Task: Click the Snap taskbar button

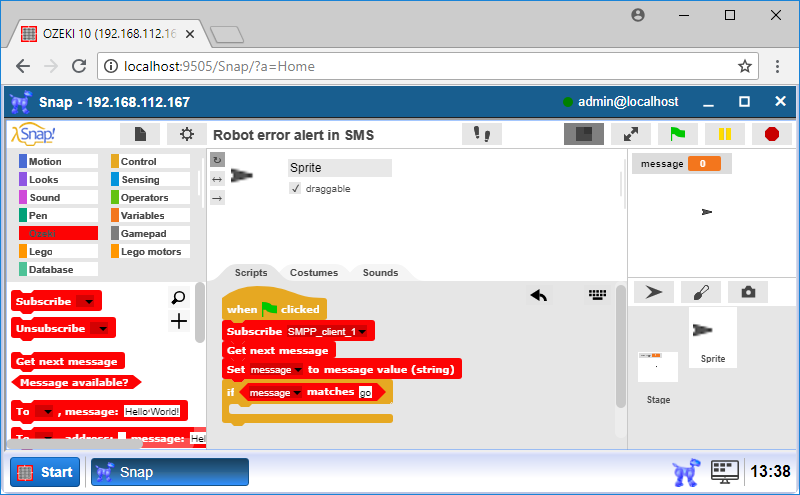Action: click(x=170, y=472)
